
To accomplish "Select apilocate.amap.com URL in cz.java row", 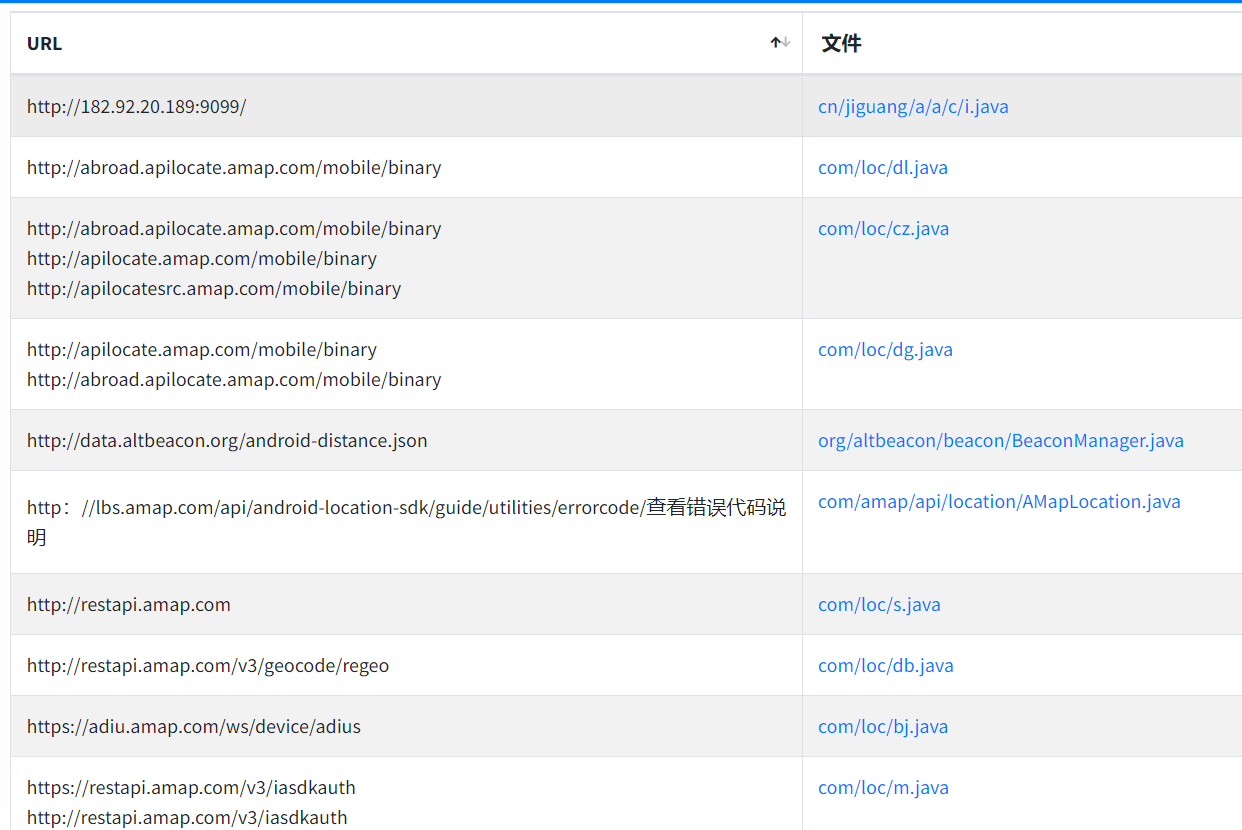I will click(x=202, y=258).
